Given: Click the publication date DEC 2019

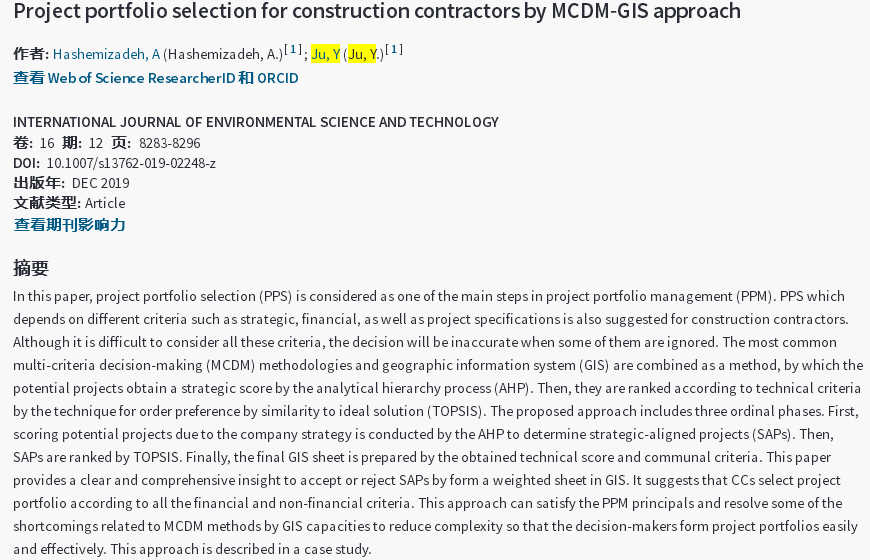Looking at the screenshot, I should tap(100, 183).
